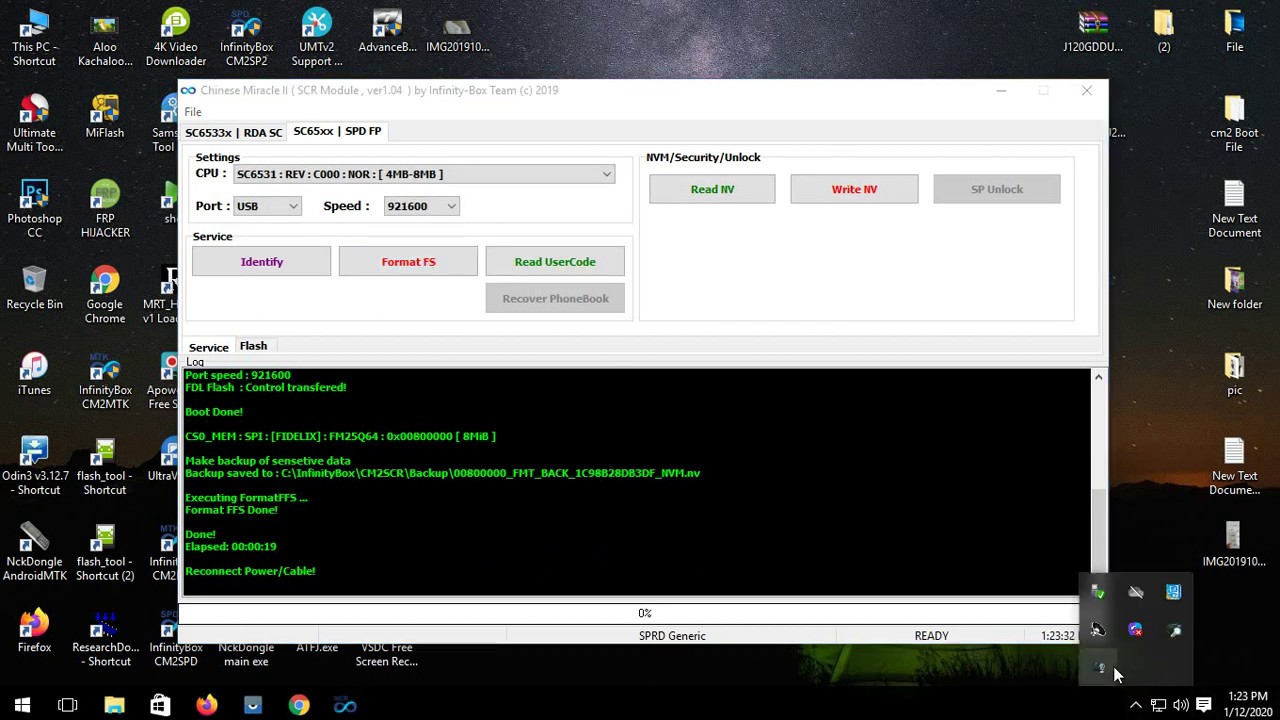The height and width of the screenshot is (720, 1280).
Task: Click the Chrome icon in the taskbar
Action: point(299,705)
